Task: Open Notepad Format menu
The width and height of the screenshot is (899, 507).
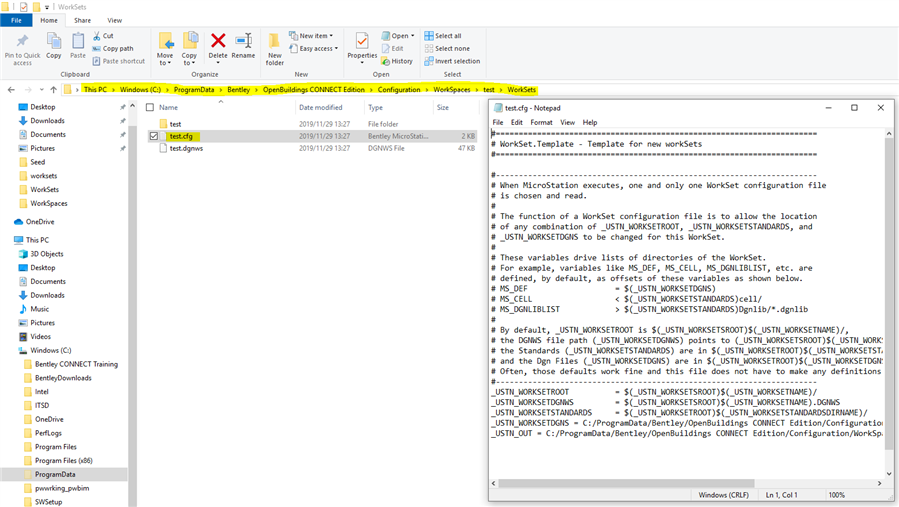Action: 541,122
